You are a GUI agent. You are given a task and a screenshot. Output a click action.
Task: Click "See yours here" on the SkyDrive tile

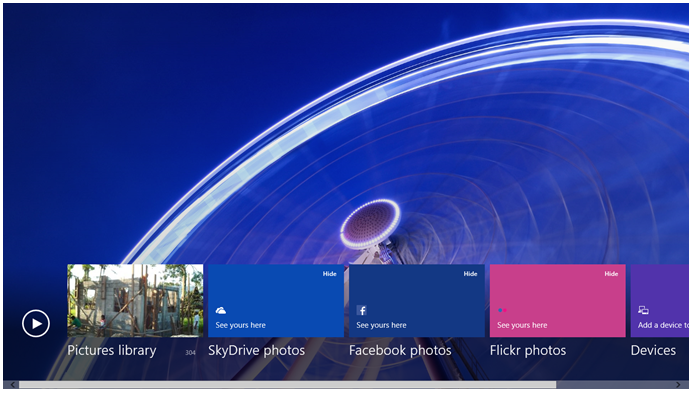(x=240, y=325)
